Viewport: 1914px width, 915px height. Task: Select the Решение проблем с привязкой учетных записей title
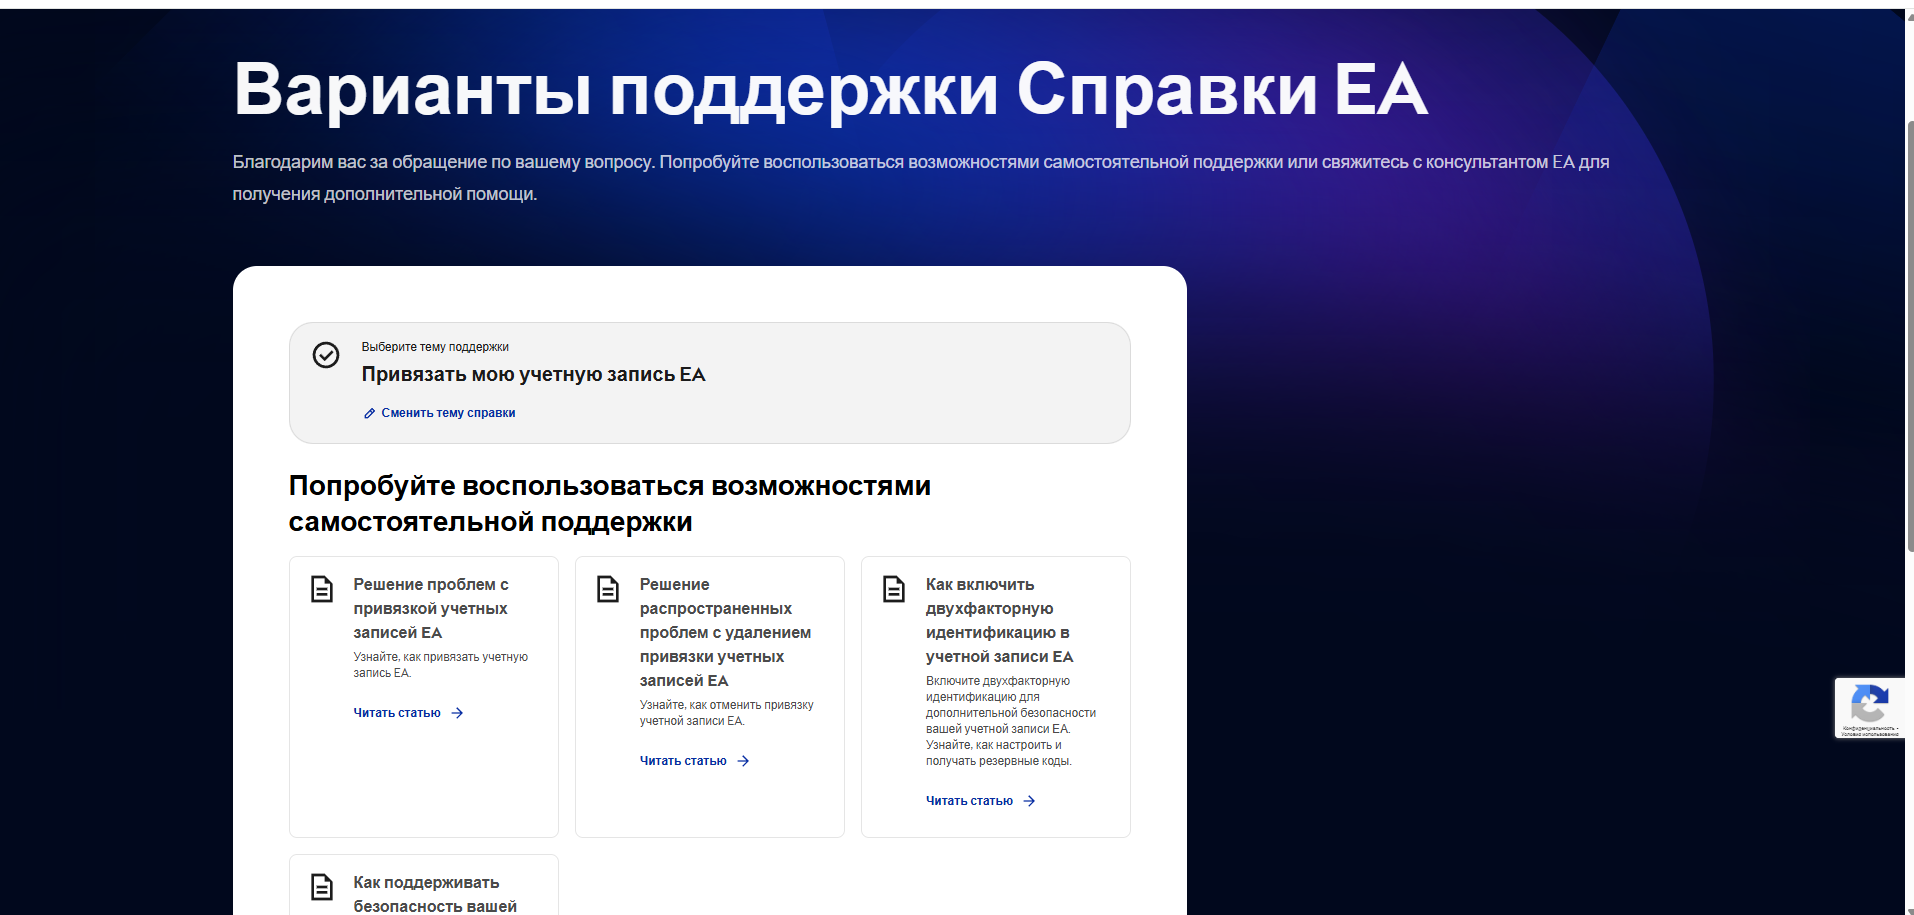431,608
